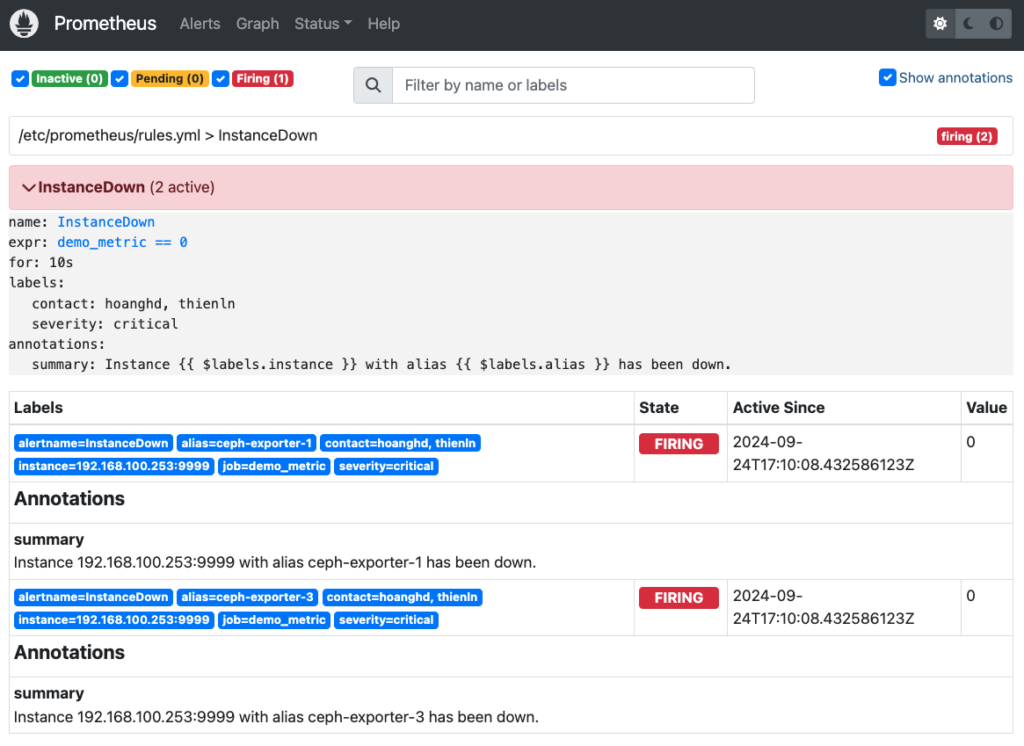Screen dimensions: 1024x746
Task: Click the yellow Pending (0) badge
Action: [x=170, y=79]
